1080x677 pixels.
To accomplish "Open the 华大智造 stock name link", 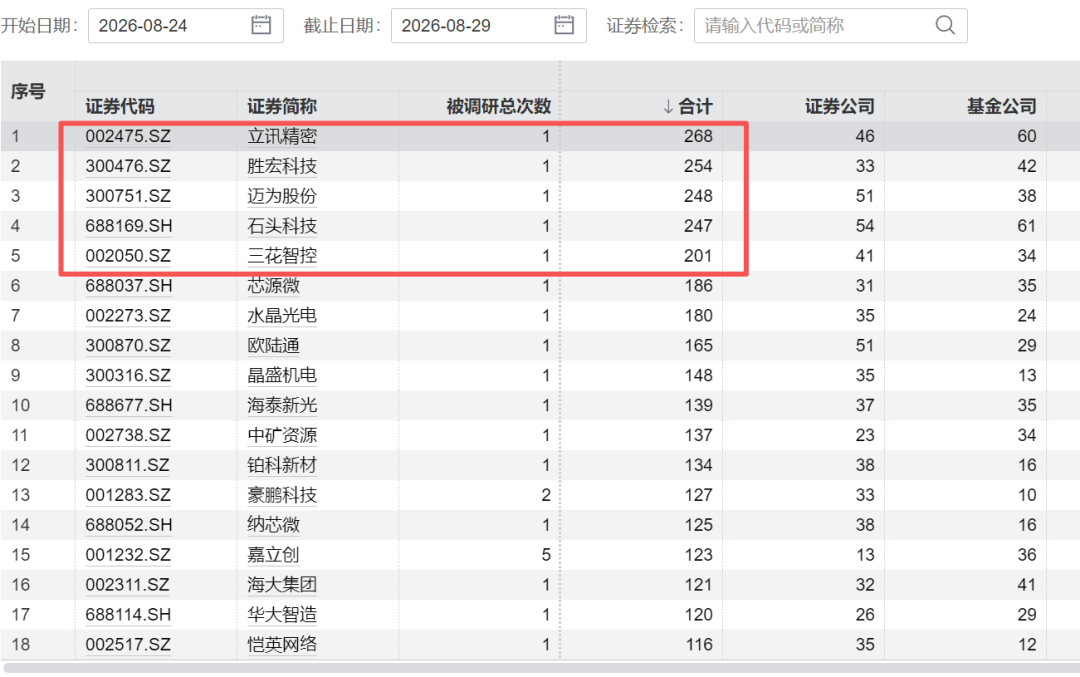I will tap(282, 615).
